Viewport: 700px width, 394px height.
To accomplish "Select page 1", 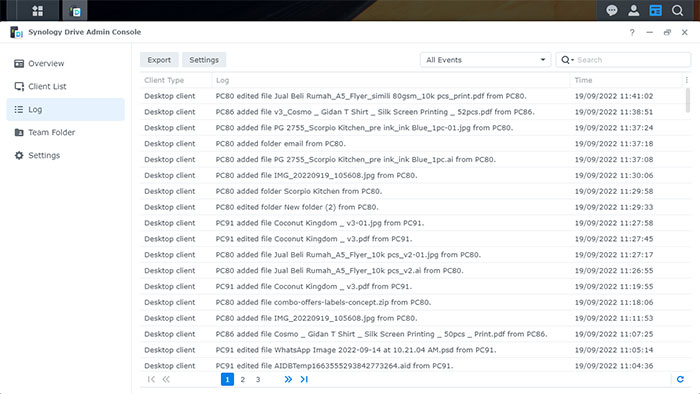I will pyautogui.click(x=227, y=379).
